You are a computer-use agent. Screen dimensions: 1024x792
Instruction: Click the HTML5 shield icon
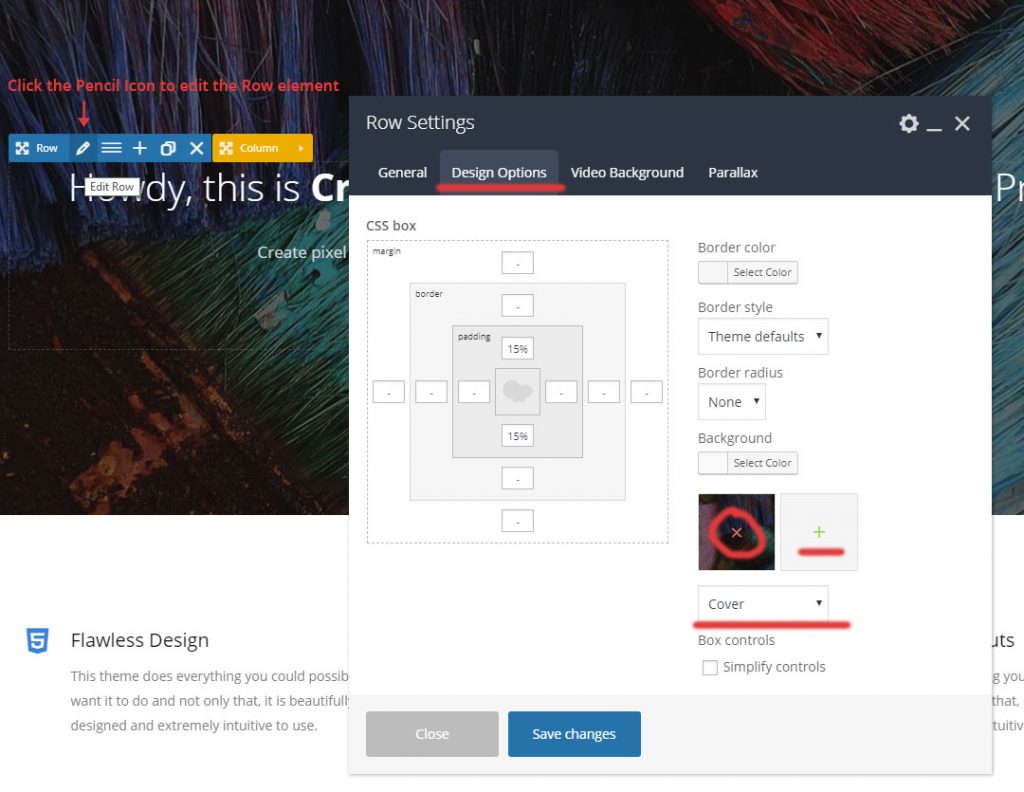[x=37, y=641]
